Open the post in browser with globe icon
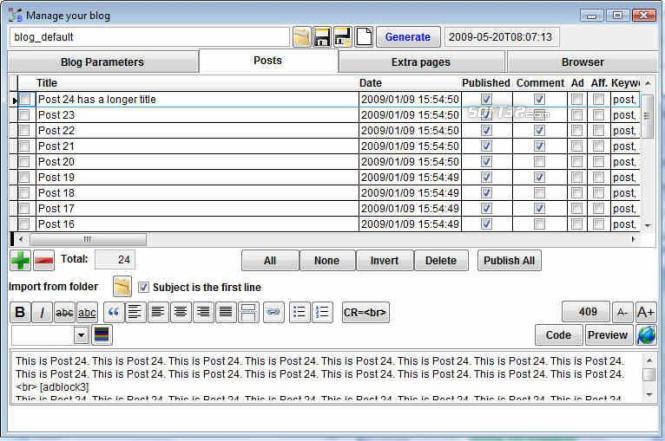Screen dimensions: 665x441 pyautogui.click(x=646, y=335)
